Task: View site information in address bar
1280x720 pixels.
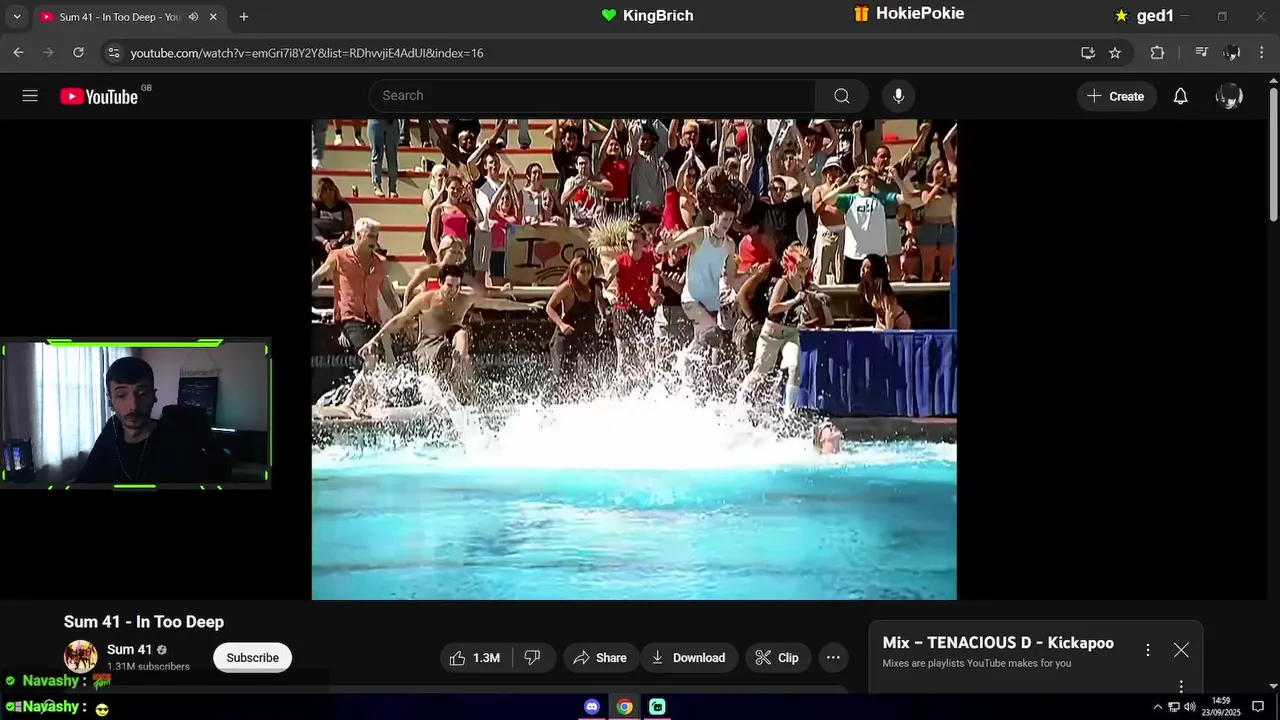Action: tap(113, 52)
